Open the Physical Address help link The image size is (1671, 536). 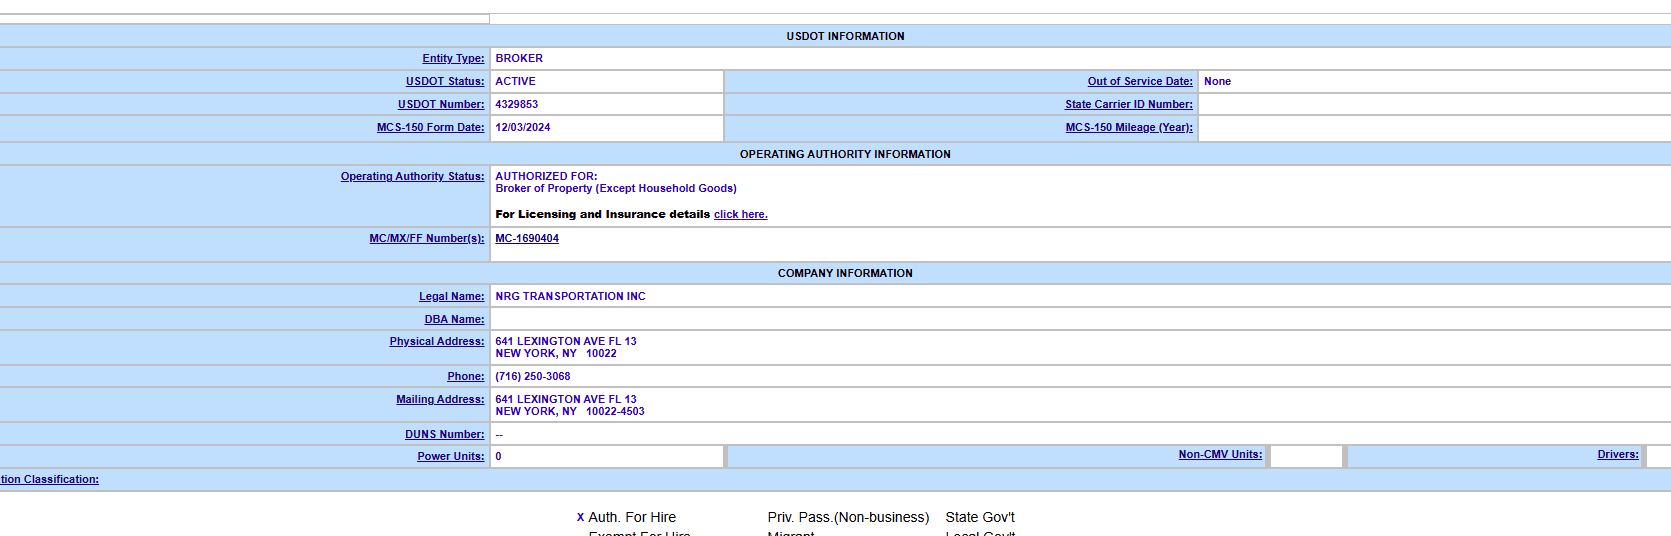tap(437, 342)
